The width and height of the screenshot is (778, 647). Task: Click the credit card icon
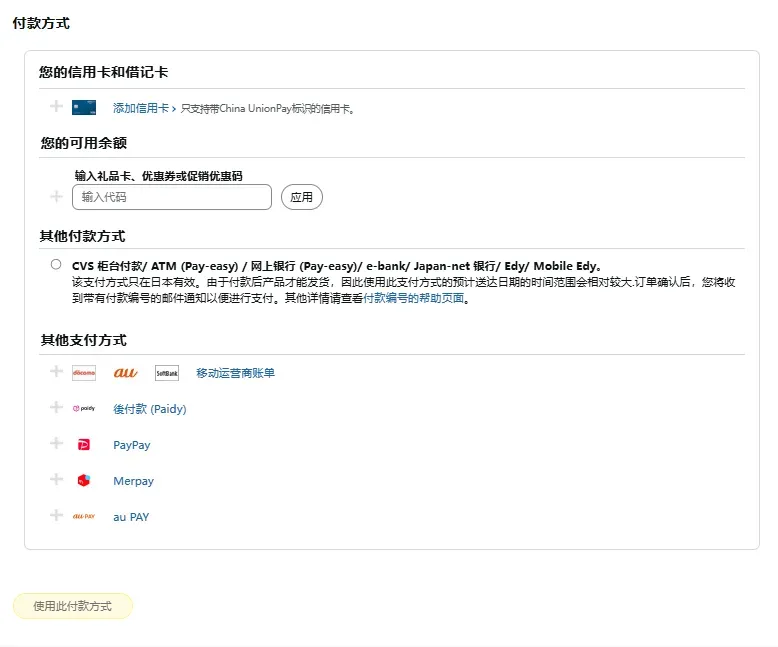coord(84,108)
